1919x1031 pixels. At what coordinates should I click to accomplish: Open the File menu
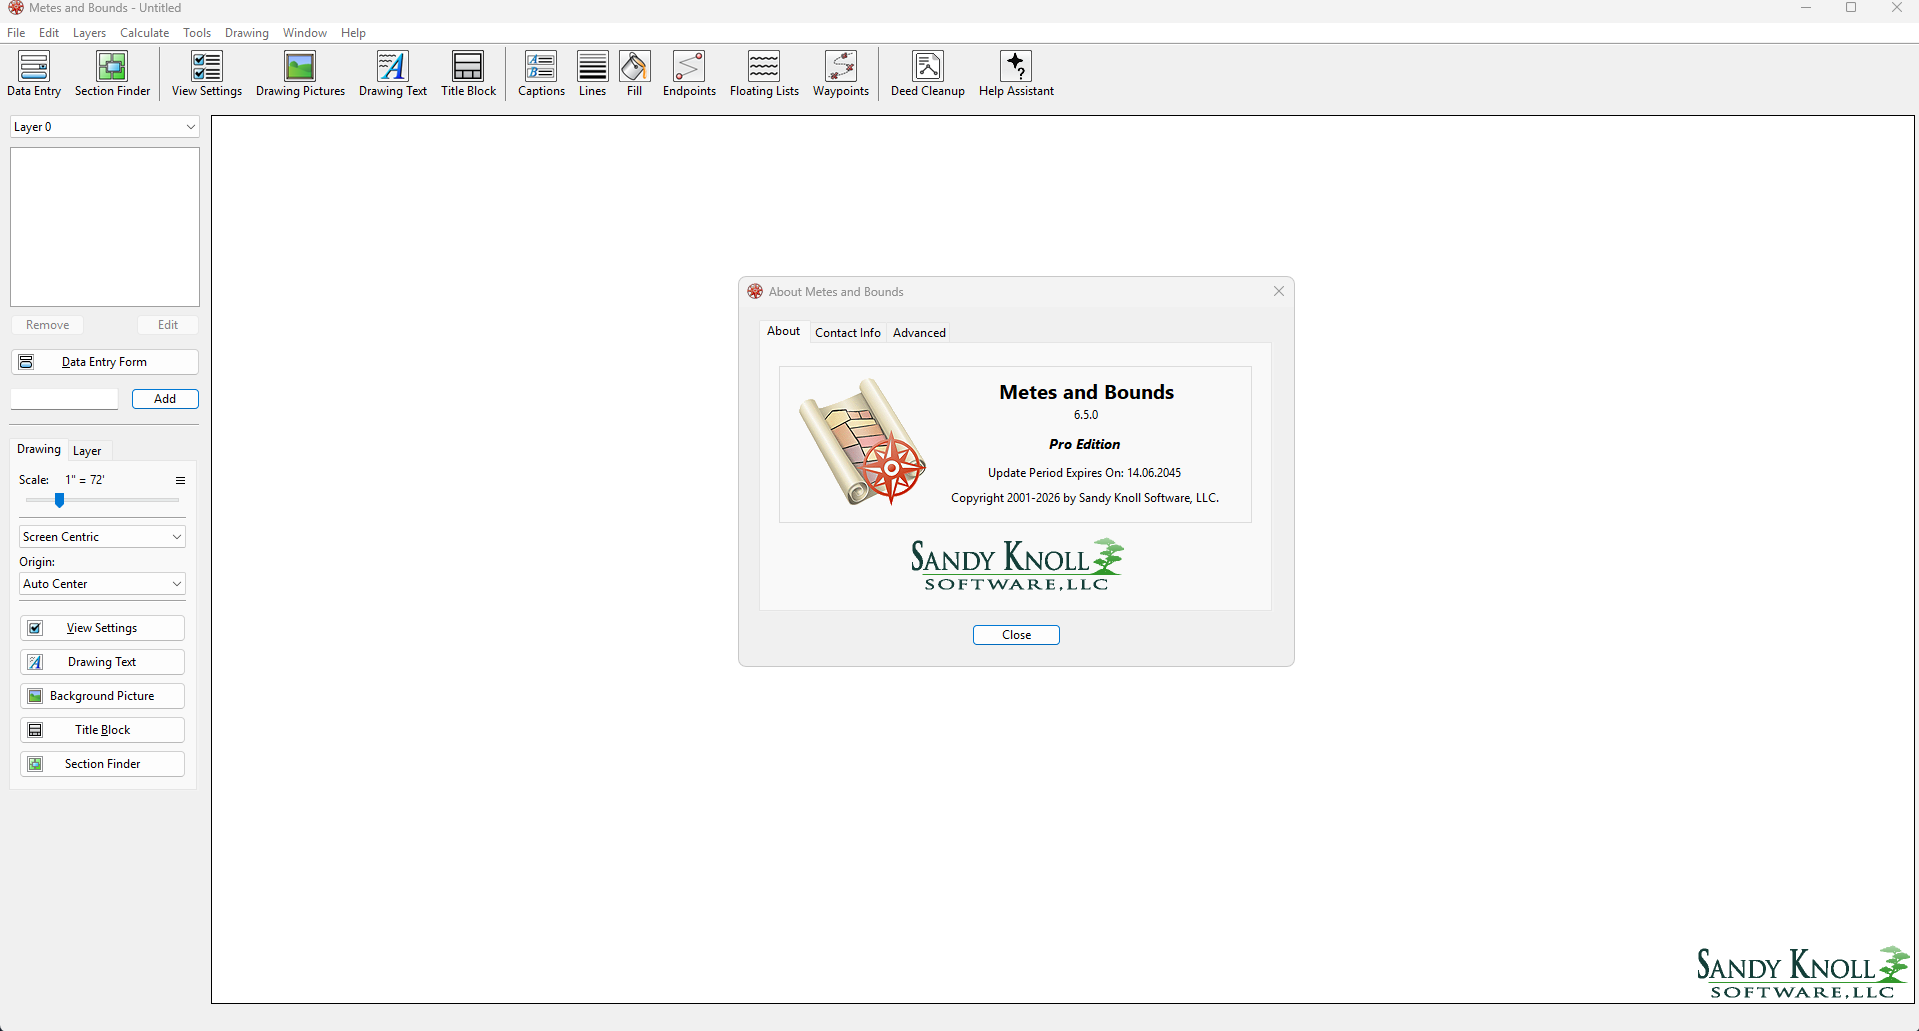click(16, 33)
